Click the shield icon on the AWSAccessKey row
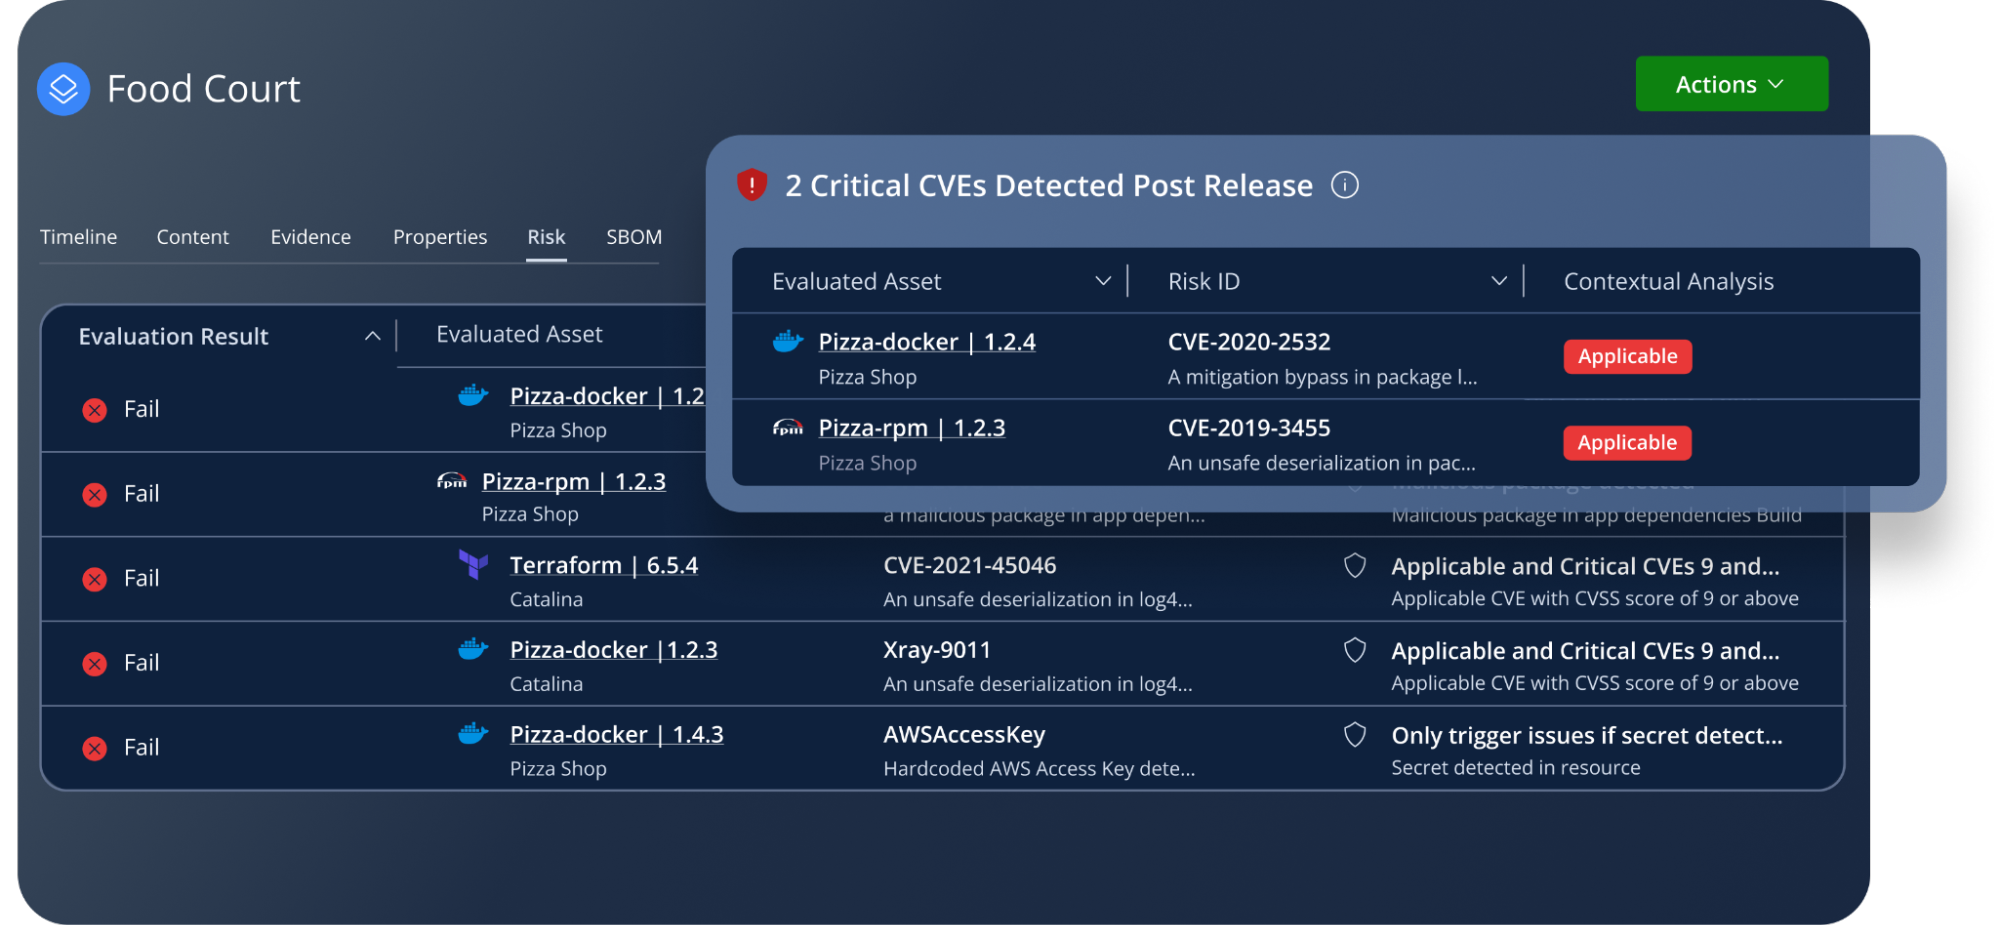 [x=1355, y=735]
